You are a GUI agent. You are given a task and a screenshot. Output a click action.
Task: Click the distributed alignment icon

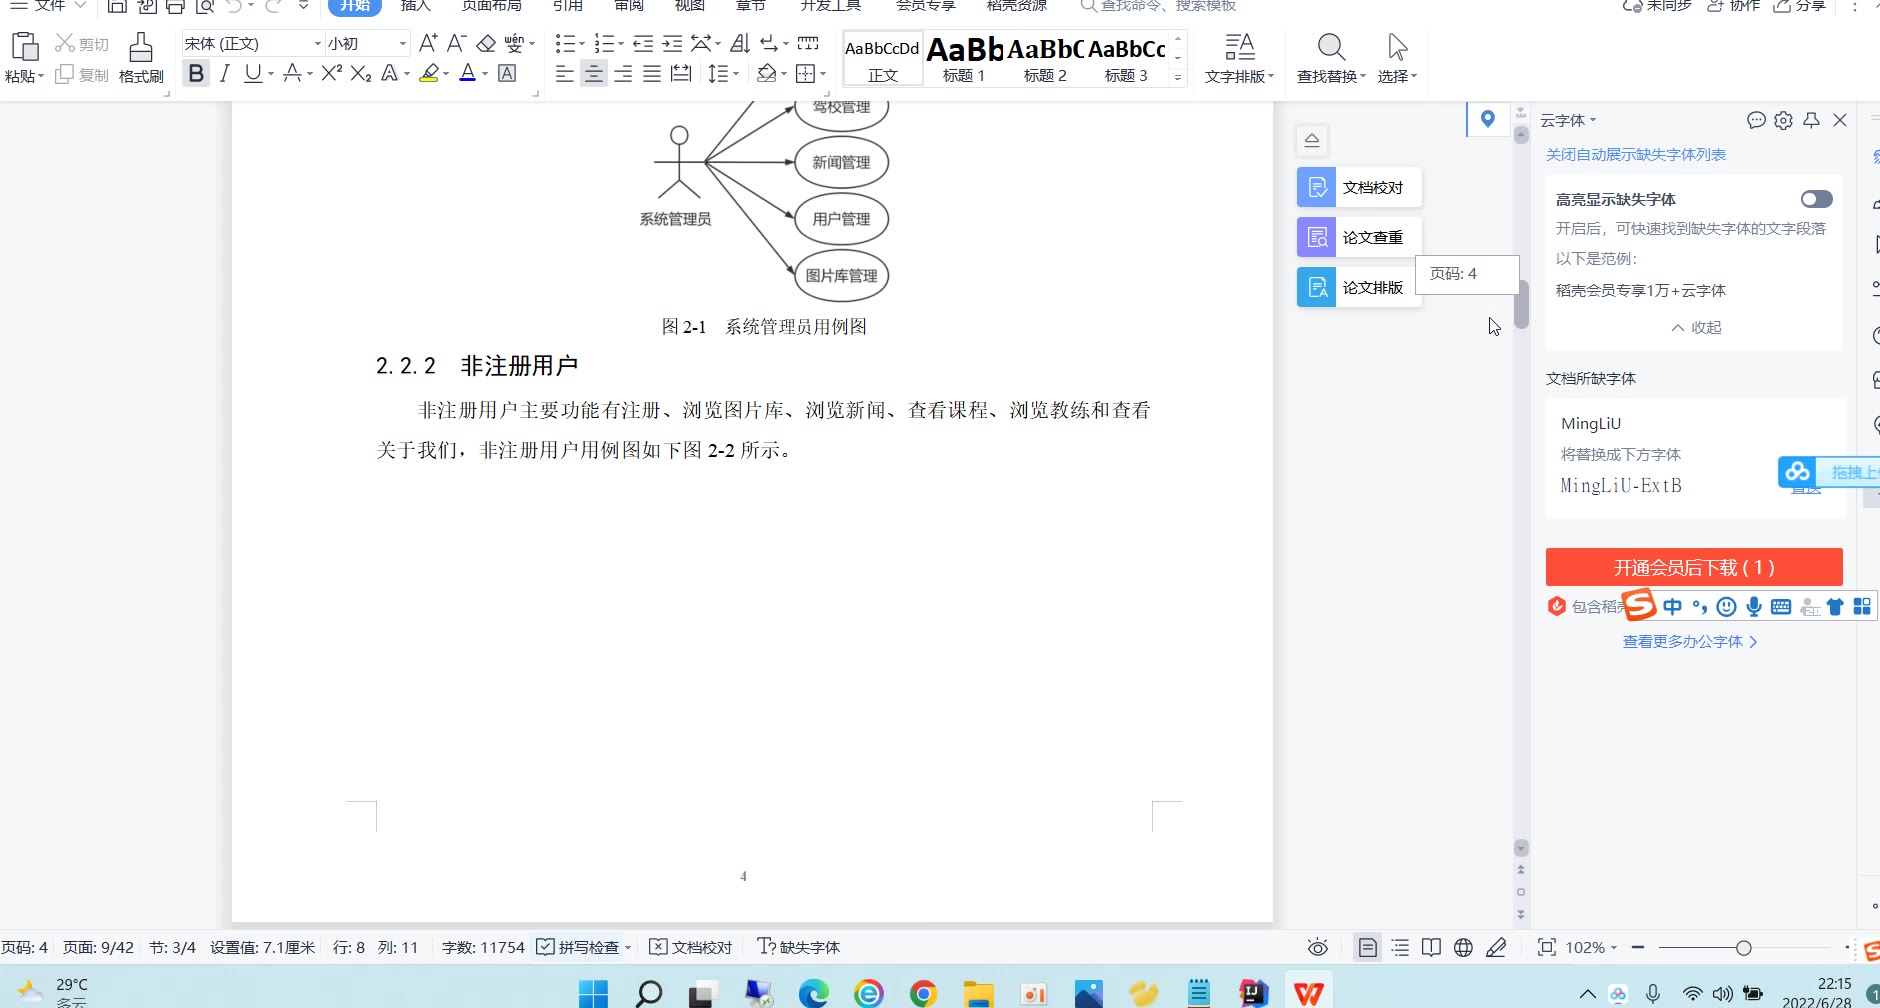tap(680, 73)
